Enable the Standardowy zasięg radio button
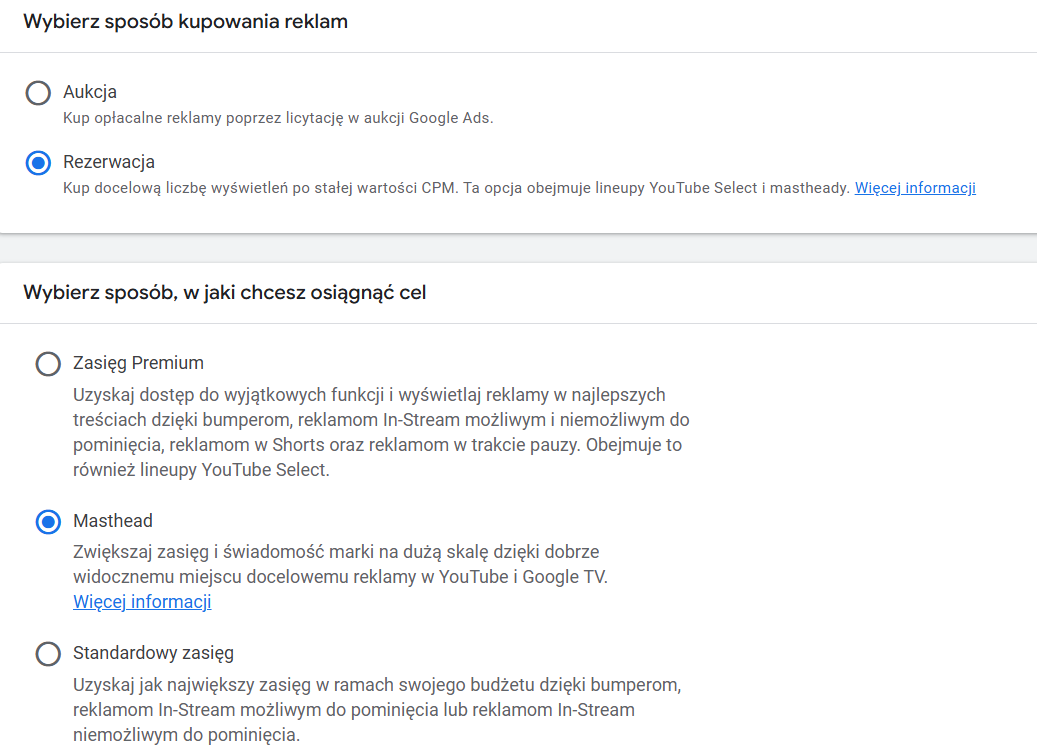This screenshot has height=753, width=1037. (x=48, y=654)
